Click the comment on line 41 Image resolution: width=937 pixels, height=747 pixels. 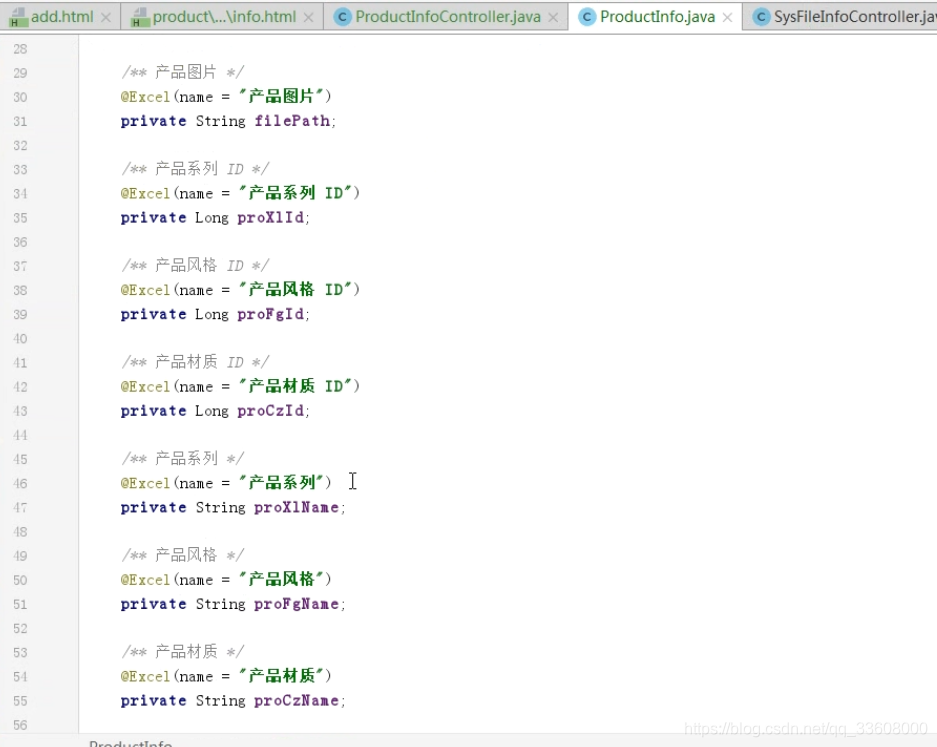(x=195, y=362)
